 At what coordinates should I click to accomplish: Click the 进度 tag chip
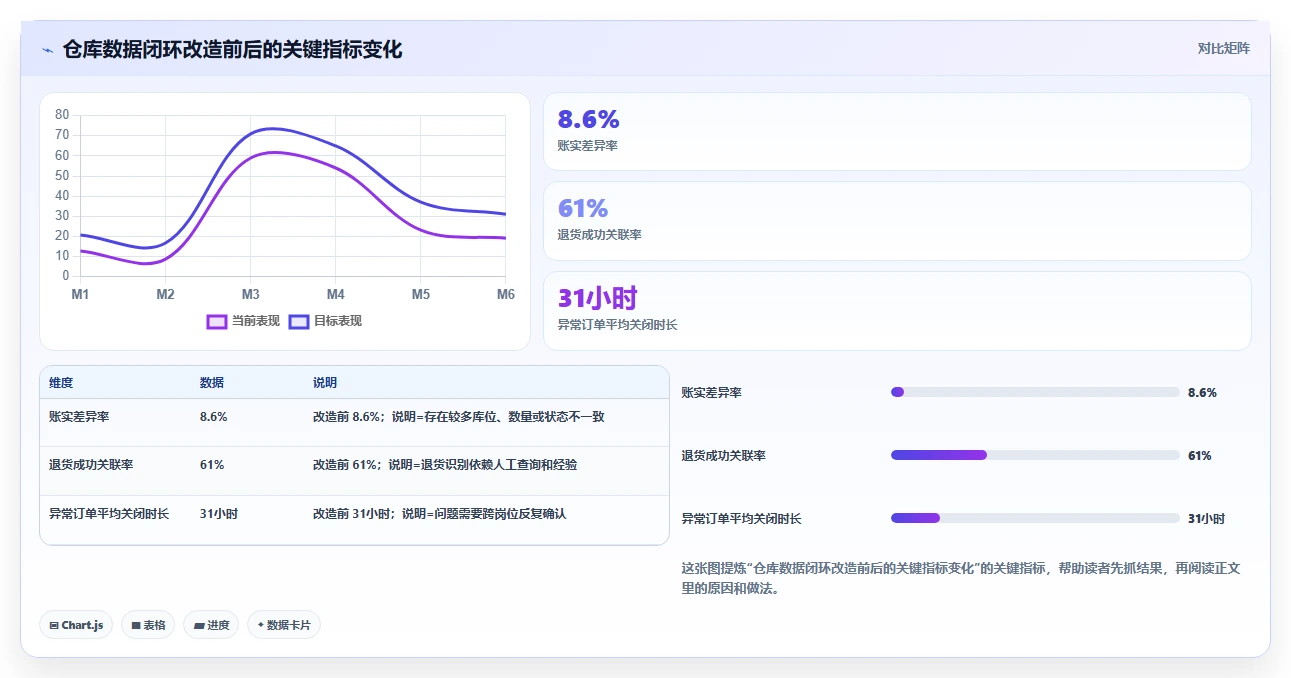211,625
